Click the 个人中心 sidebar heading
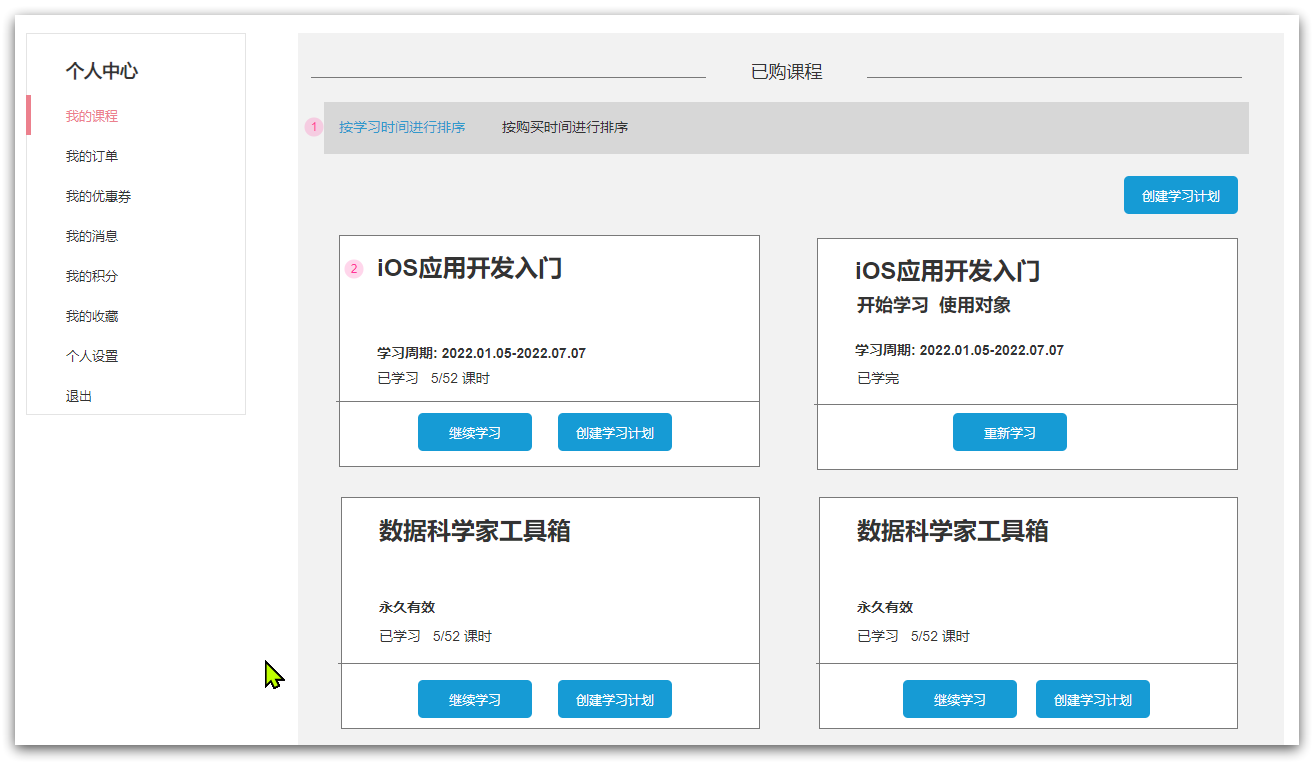This screenshot has height=764, width=1314. click(x=102, y=71)
